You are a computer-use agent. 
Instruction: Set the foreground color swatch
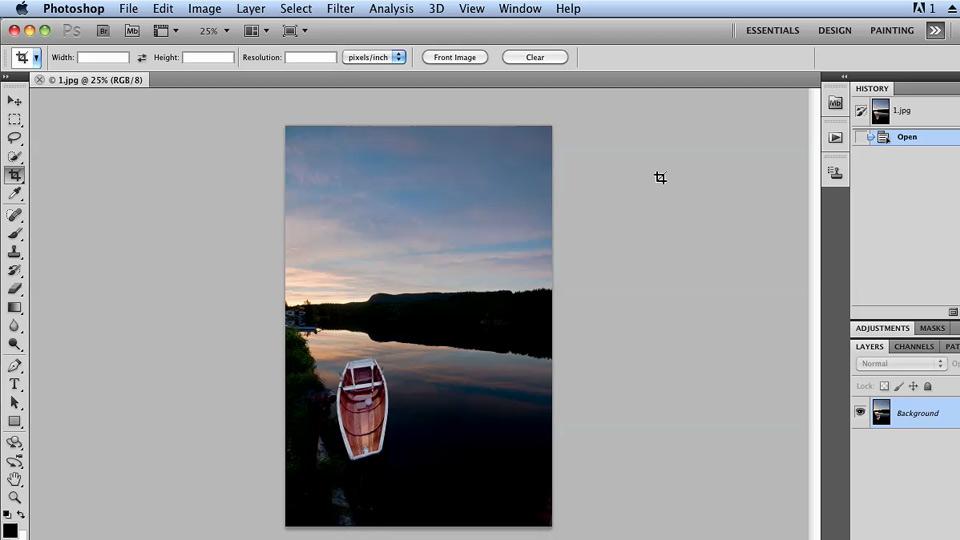10,530
